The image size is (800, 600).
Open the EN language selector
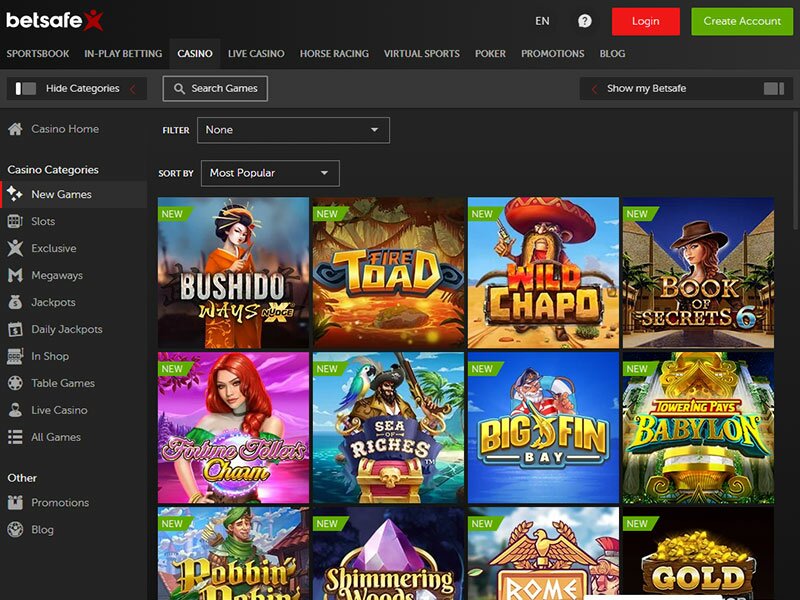pos(542,20)
